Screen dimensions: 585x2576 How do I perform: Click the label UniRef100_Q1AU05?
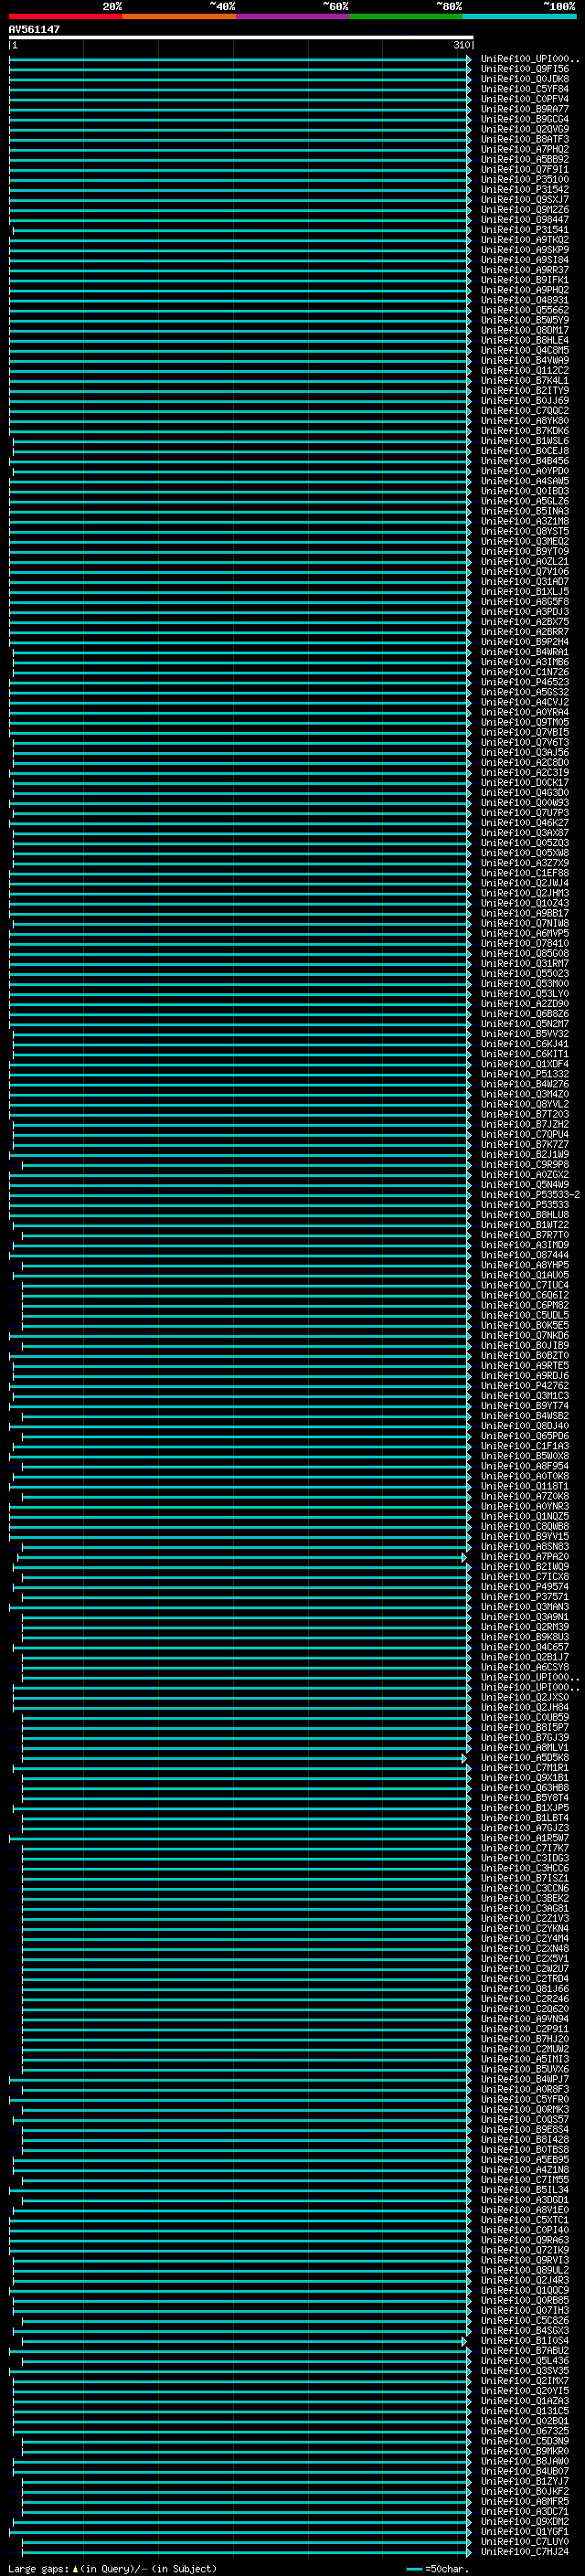coord(524,1275)
